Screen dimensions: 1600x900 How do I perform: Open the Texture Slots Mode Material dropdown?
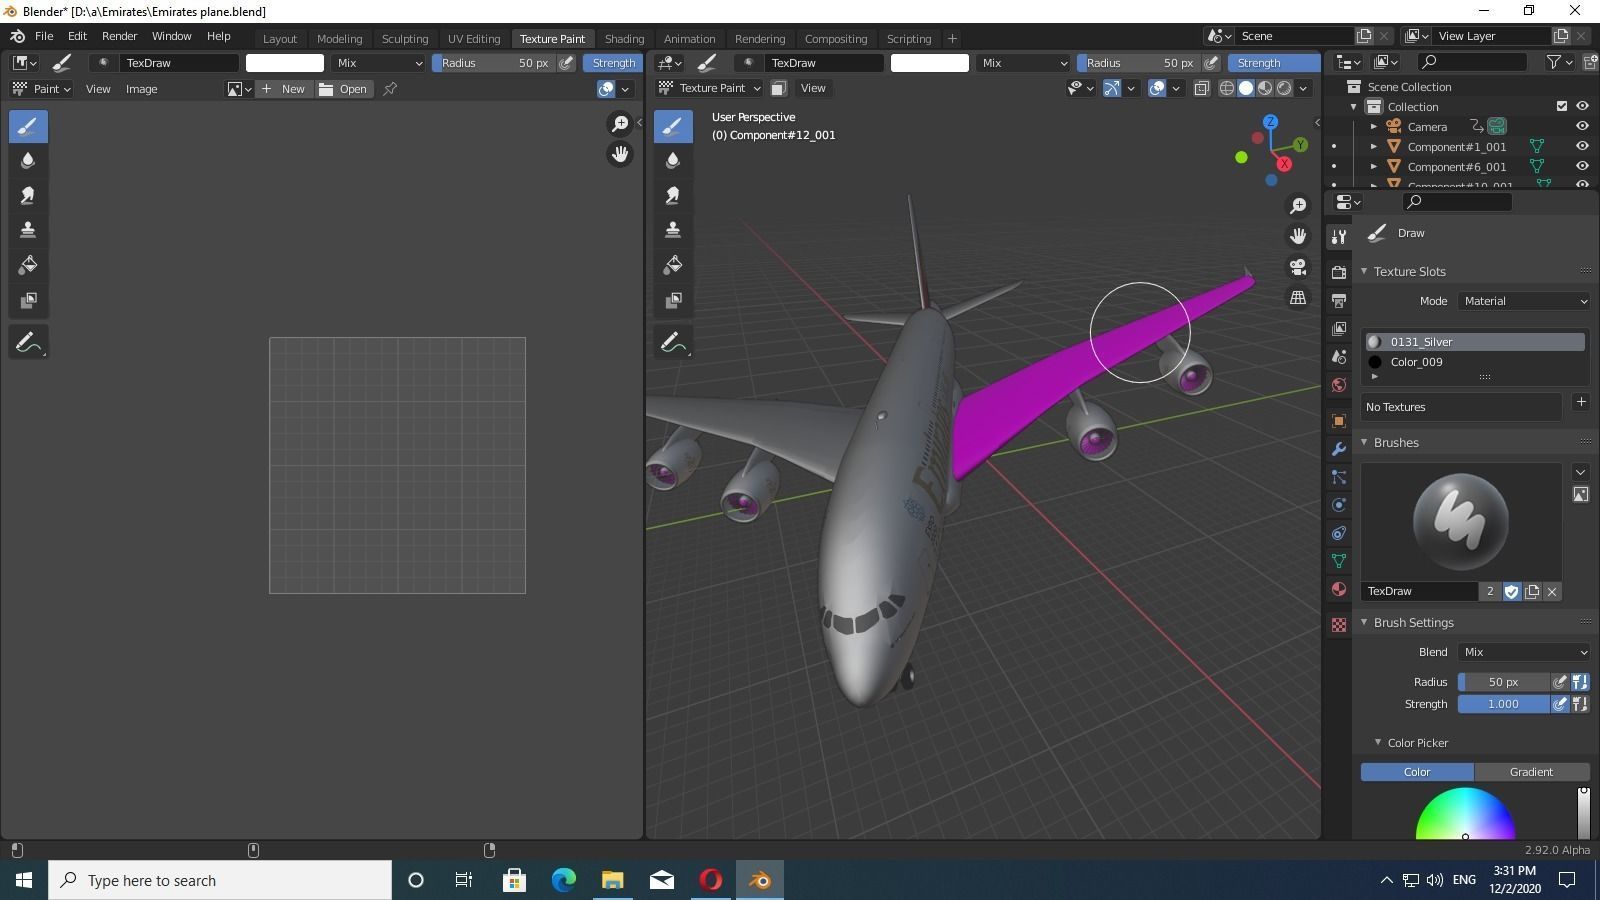(x=1523, y=301)
